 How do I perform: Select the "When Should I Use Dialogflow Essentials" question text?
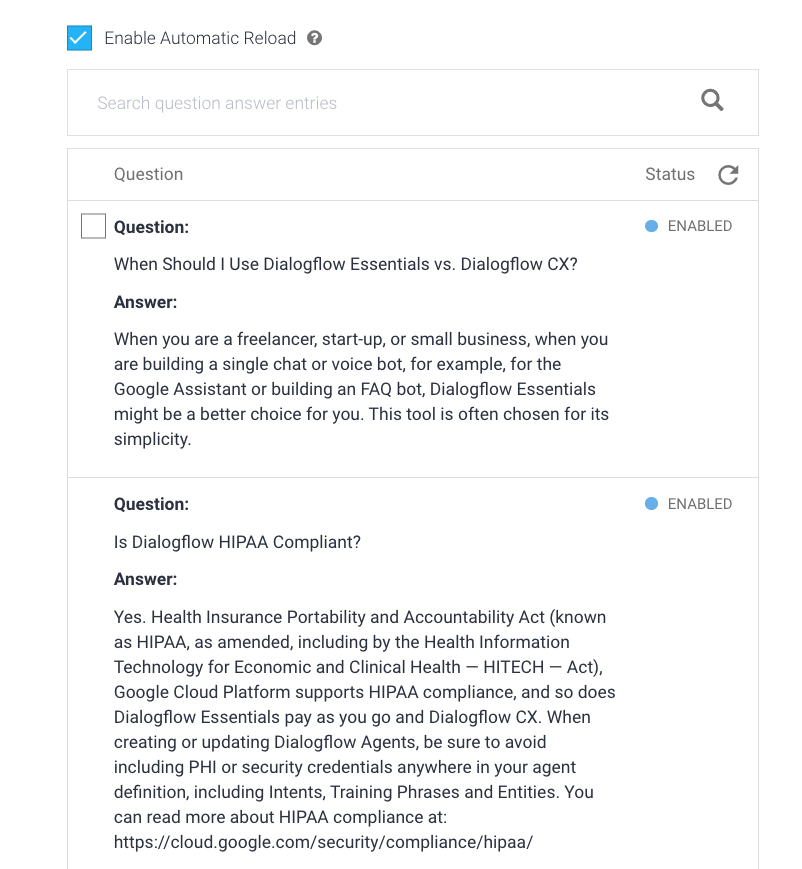(345, 264)
